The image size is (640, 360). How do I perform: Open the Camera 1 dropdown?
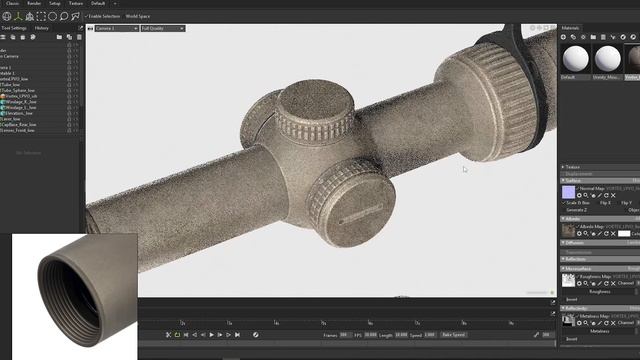[117, 29]
